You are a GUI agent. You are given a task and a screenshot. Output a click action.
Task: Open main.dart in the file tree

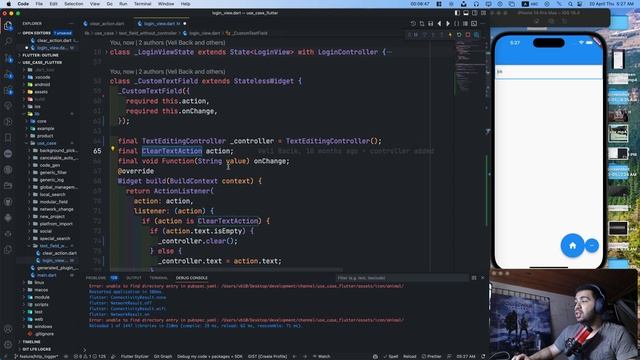[47, 275]
